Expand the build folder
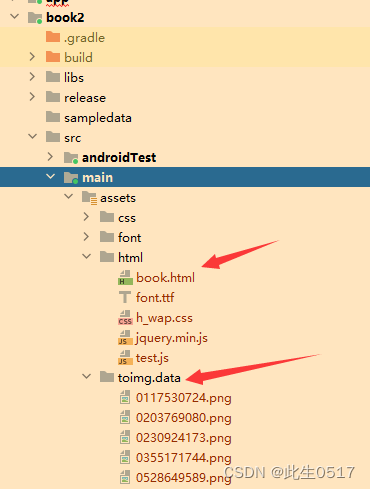 (x=32, y=57)
